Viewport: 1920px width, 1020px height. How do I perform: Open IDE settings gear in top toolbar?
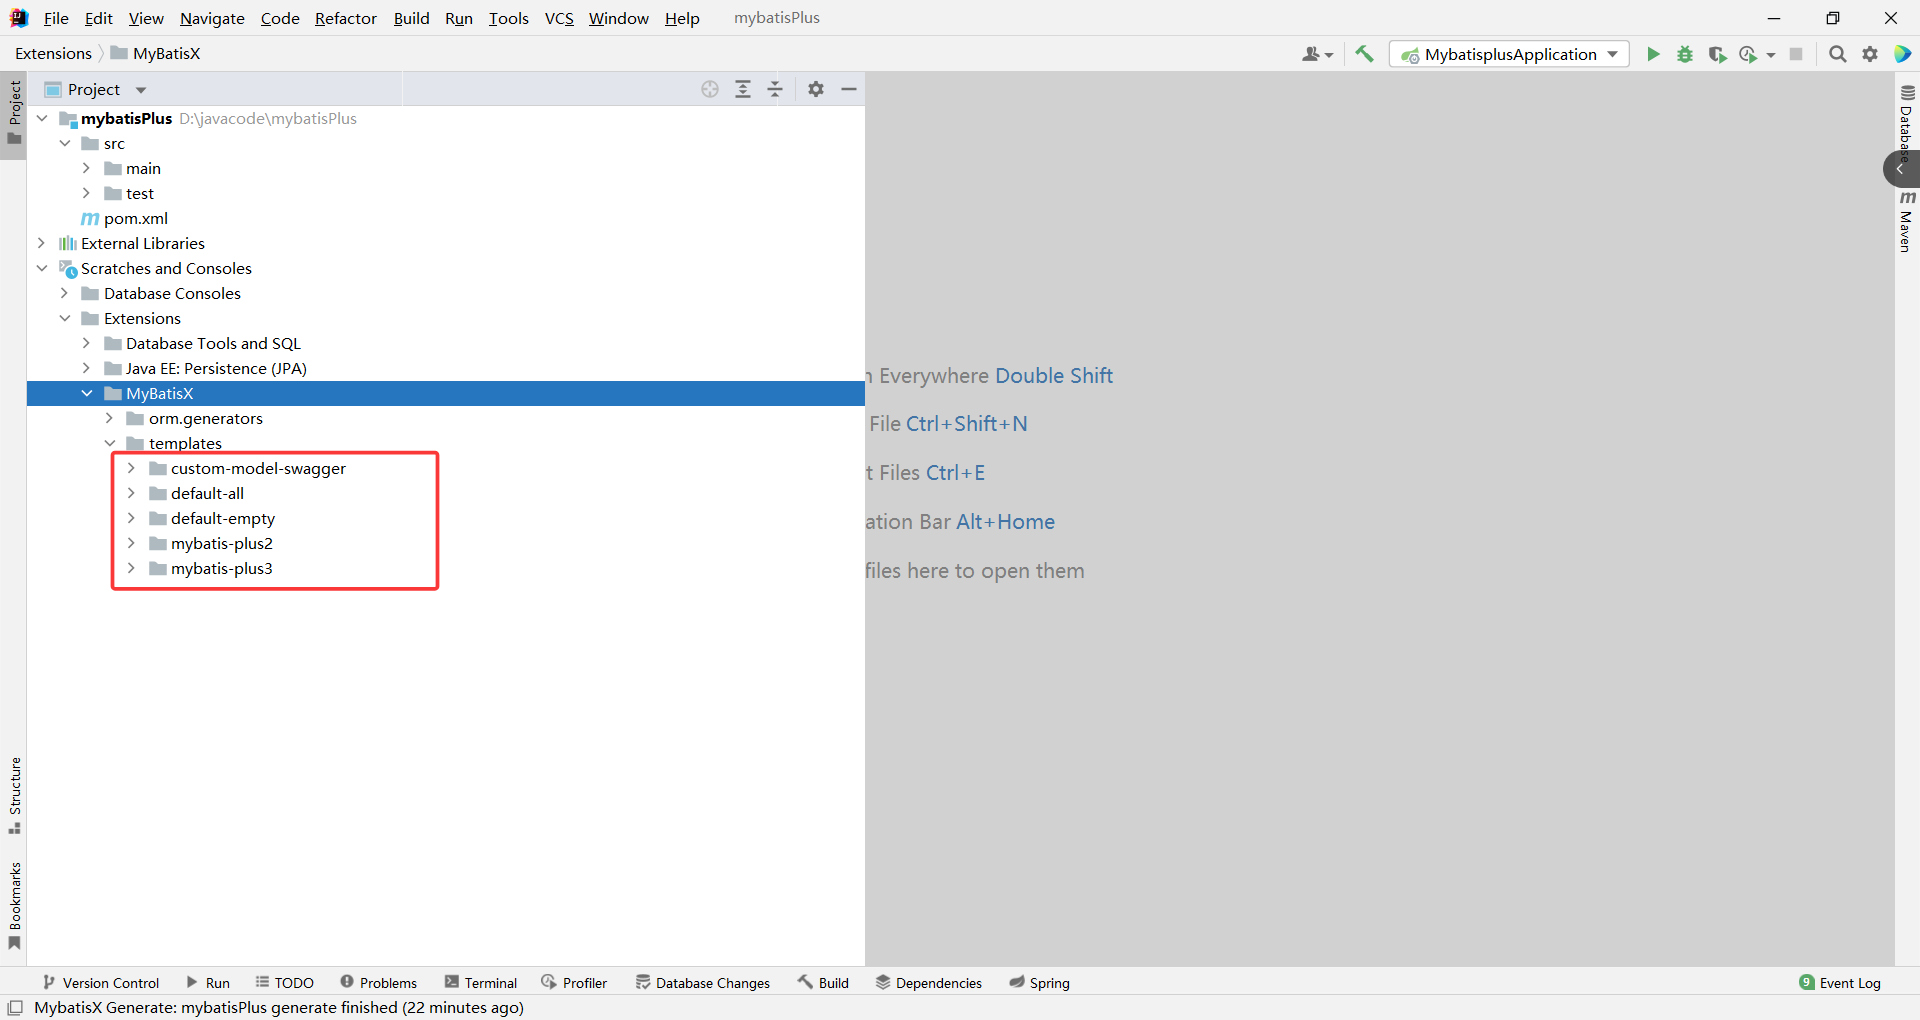click(1870, 54)
